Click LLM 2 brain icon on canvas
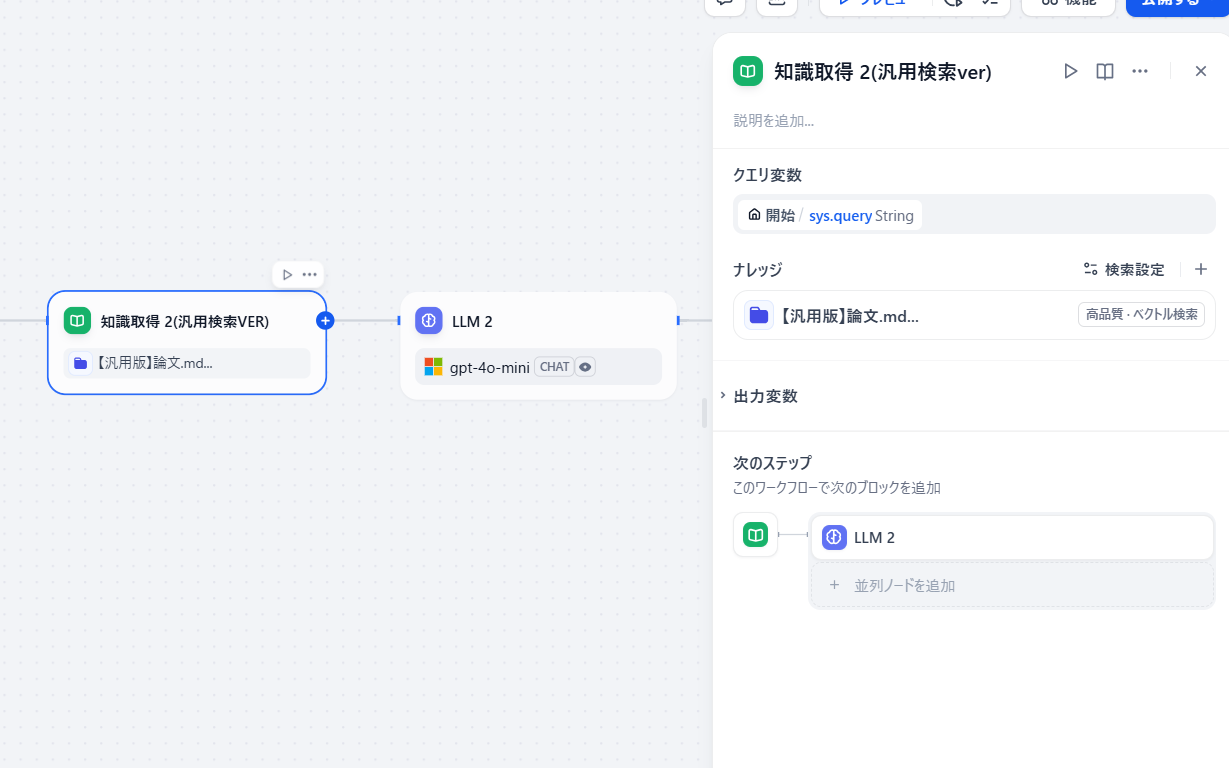This screenshot has height=768, width=1229. [x=429, y=321]
